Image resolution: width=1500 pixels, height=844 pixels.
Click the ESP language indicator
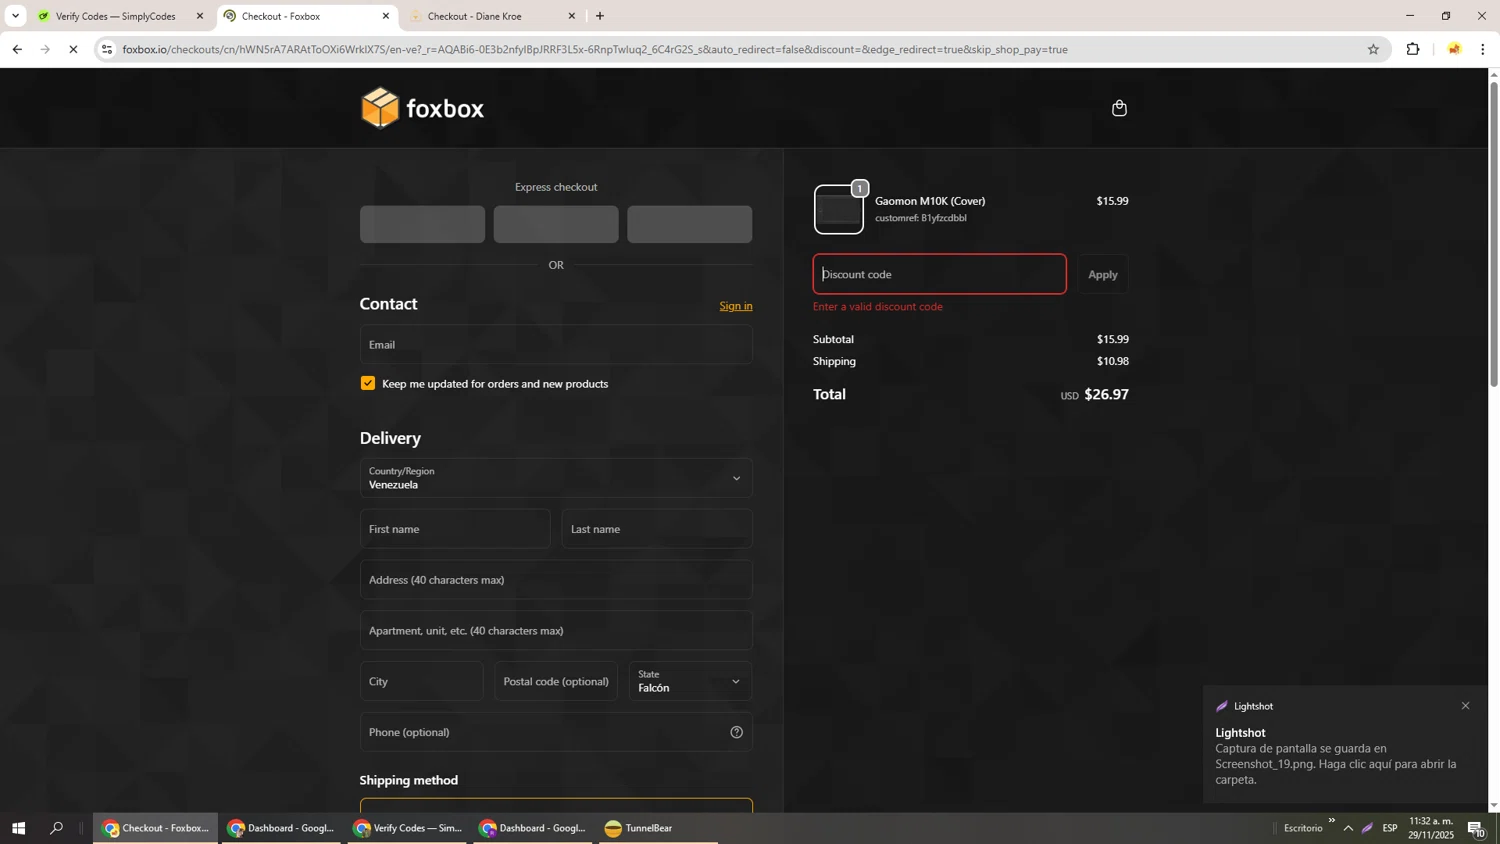tap(1390, 828)
